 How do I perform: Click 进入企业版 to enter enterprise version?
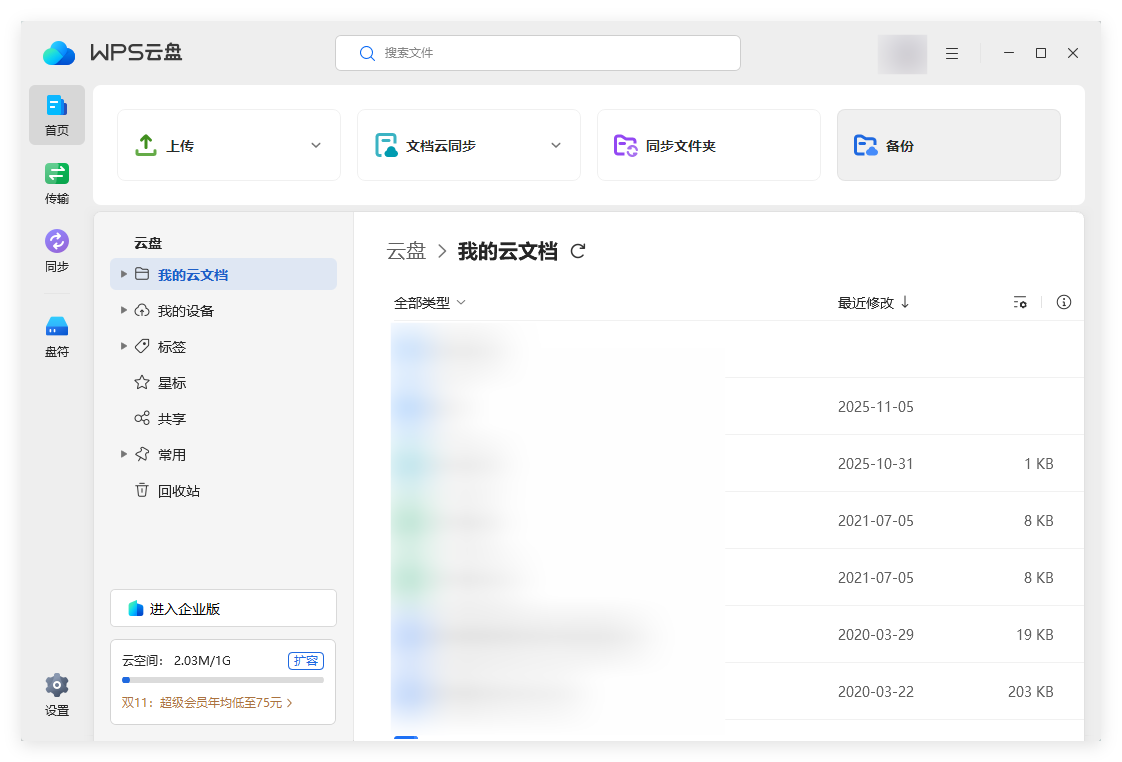[222, 607]
